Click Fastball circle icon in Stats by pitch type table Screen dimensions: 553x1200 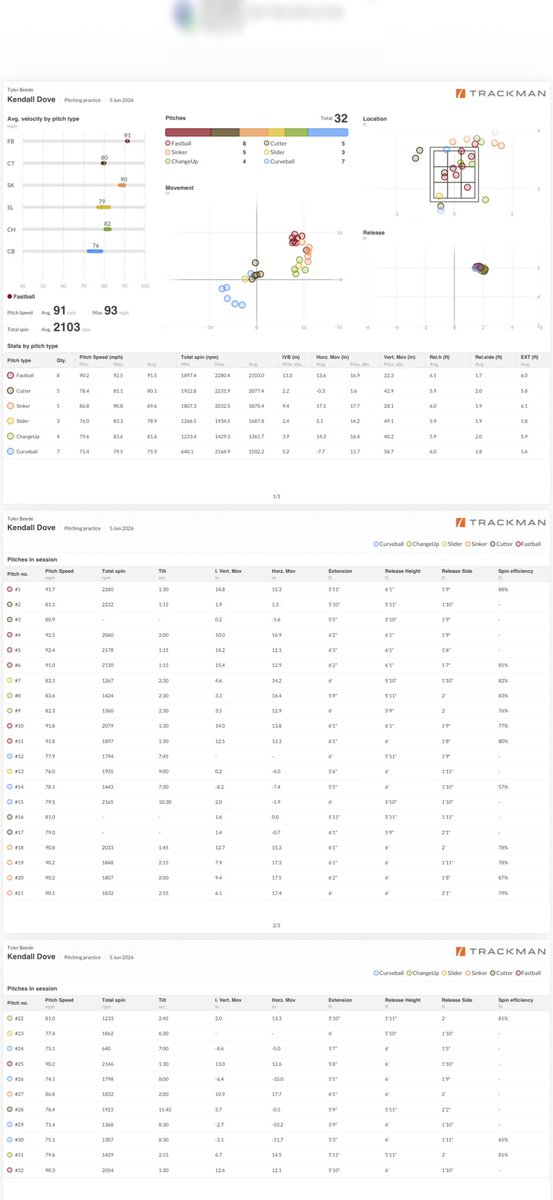tap(11, 374)
